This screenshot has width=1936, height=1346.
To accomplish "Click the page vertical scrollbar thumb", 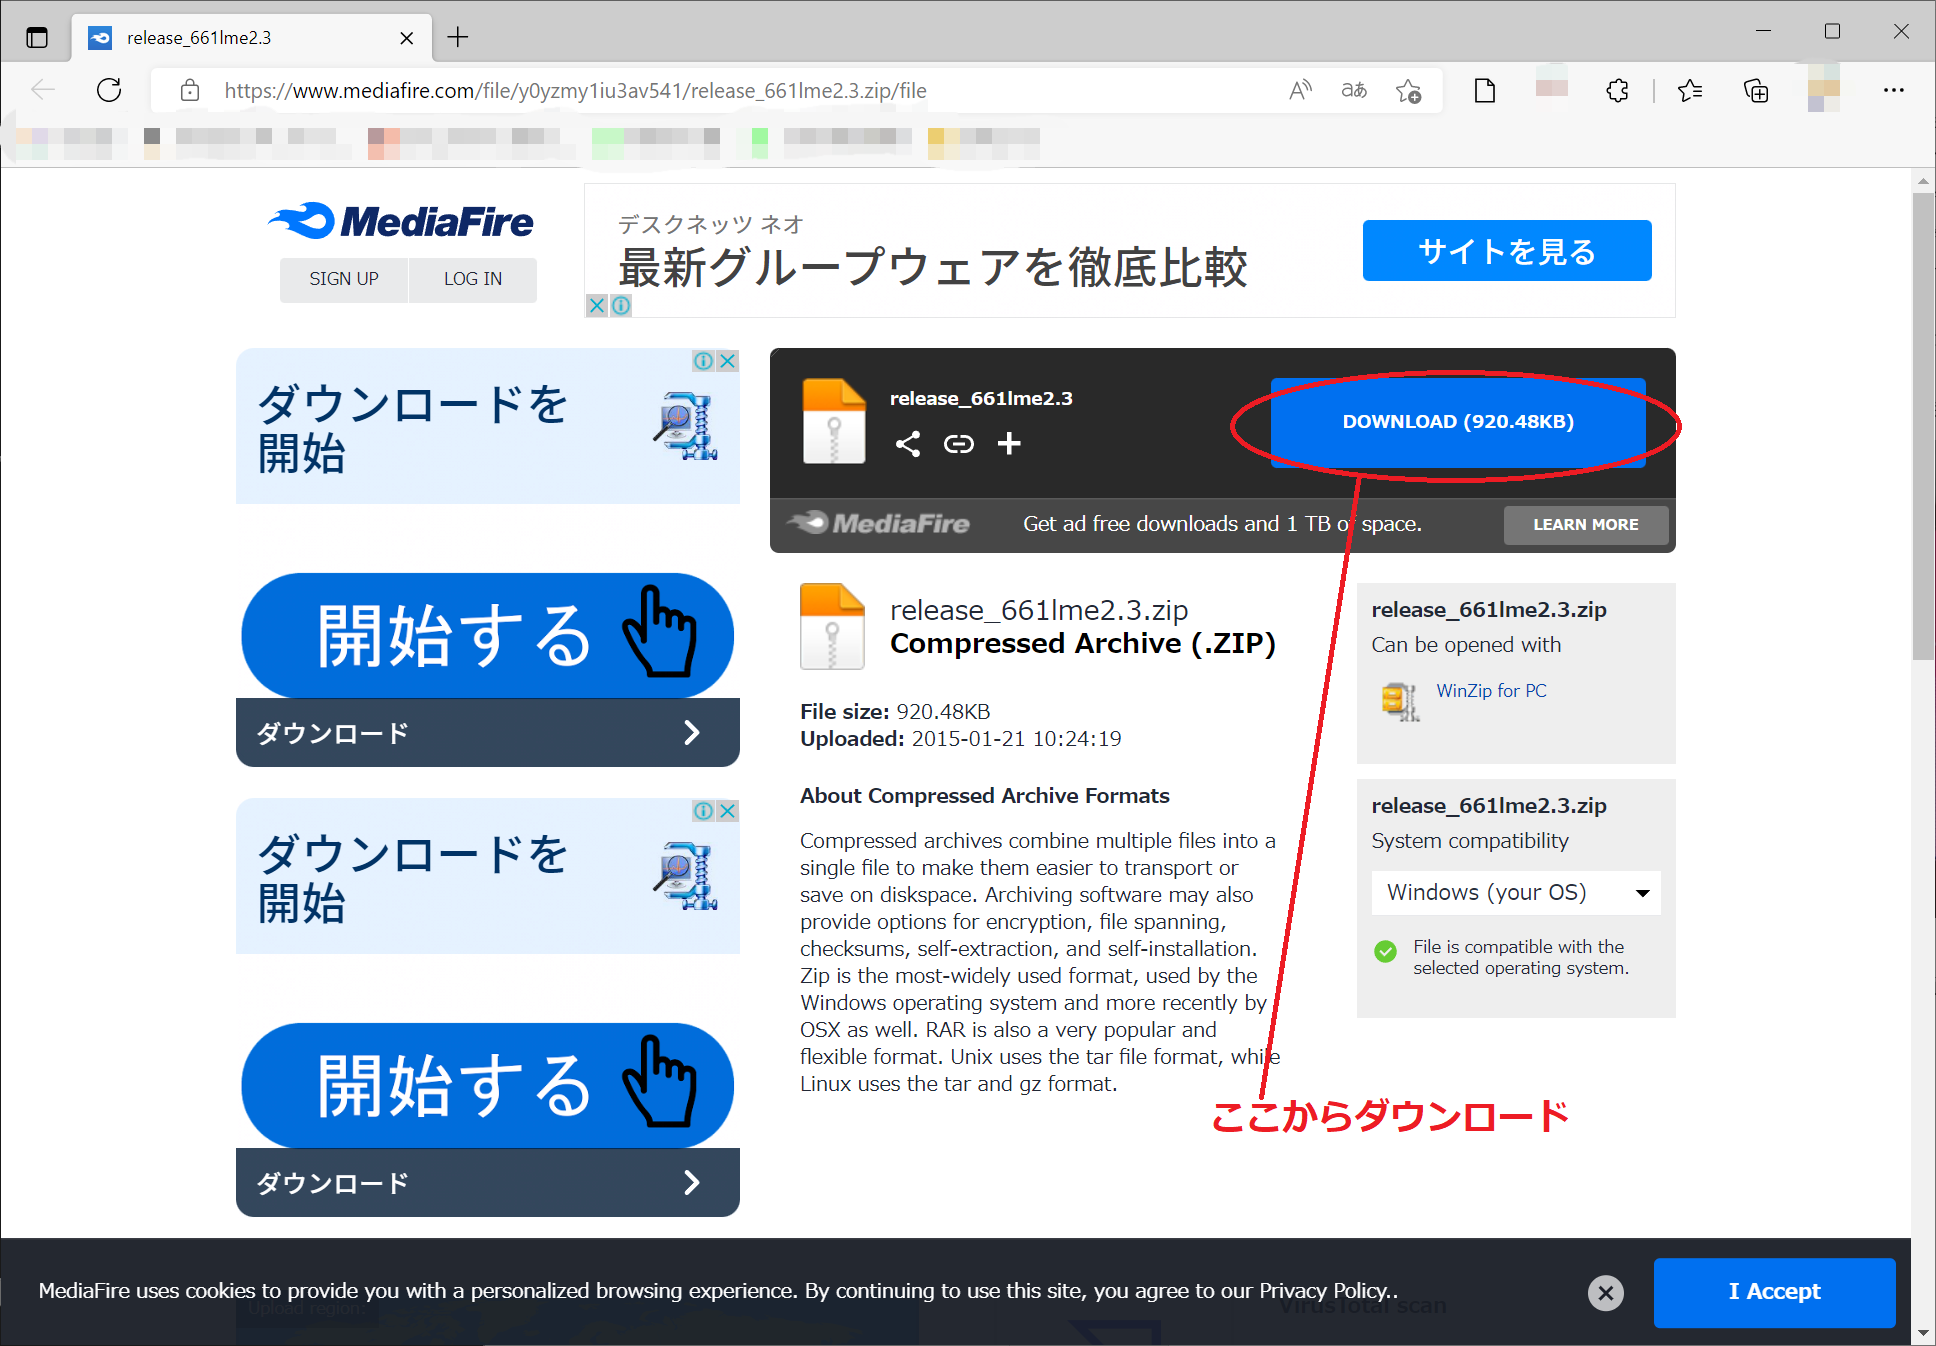I will [1923, 425].
